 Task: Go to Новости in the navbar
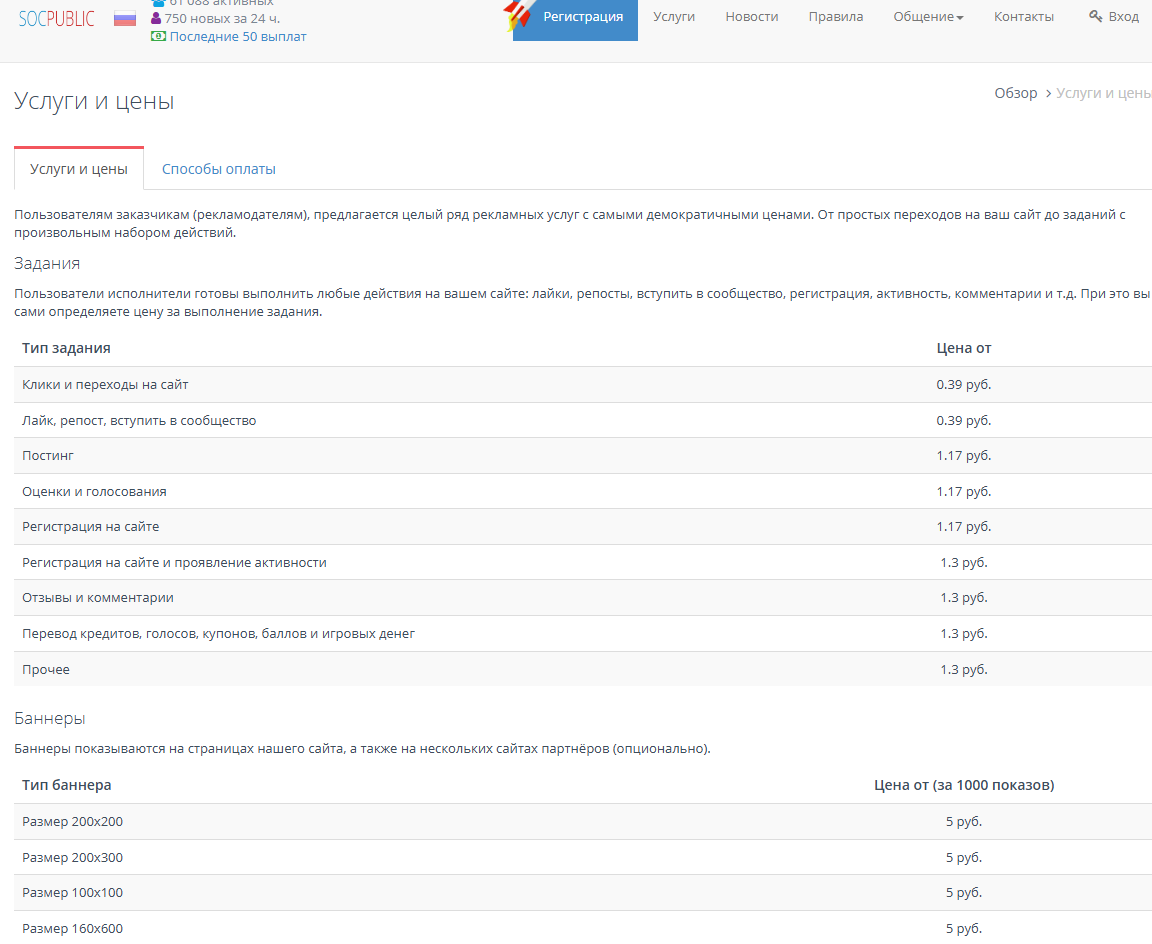point(752,16)
